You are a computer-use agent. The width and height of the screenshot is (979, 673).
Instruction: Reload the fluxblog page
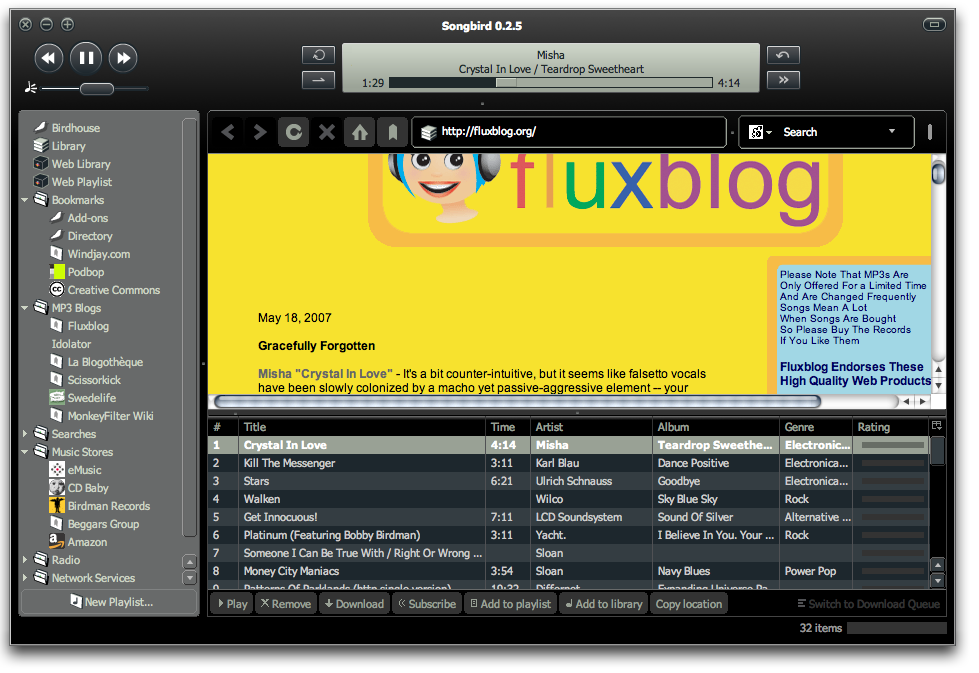(x=293, y=132)
